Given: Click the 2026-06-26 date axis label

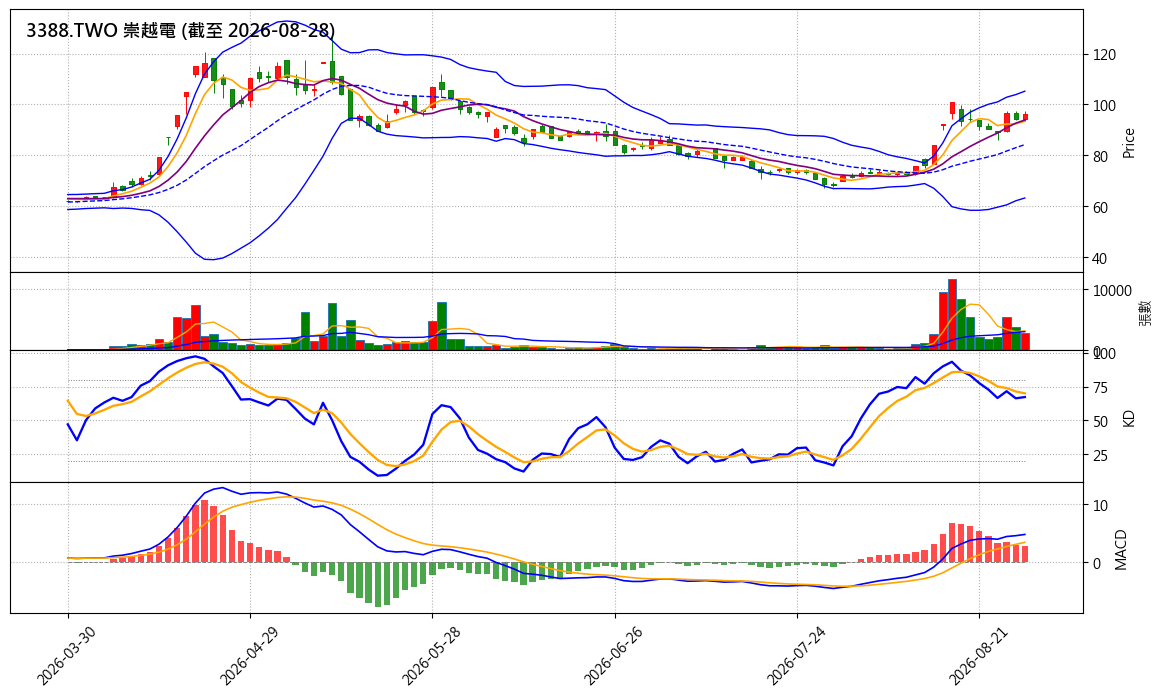Looking at the screenshot, I should click(613, 655).
